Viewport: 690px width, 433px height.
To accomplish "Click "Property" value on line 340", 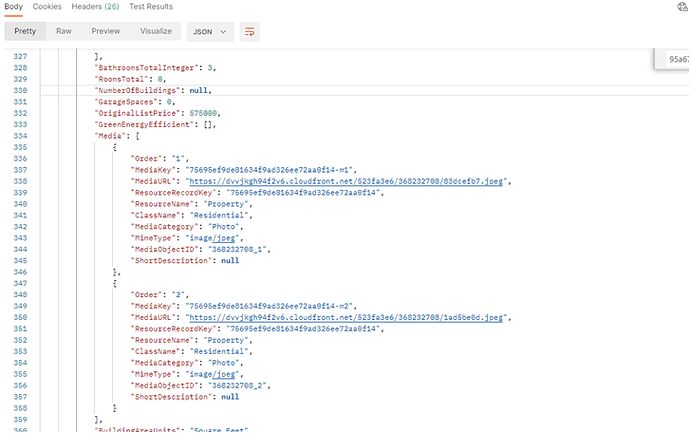I will point(226,204).
